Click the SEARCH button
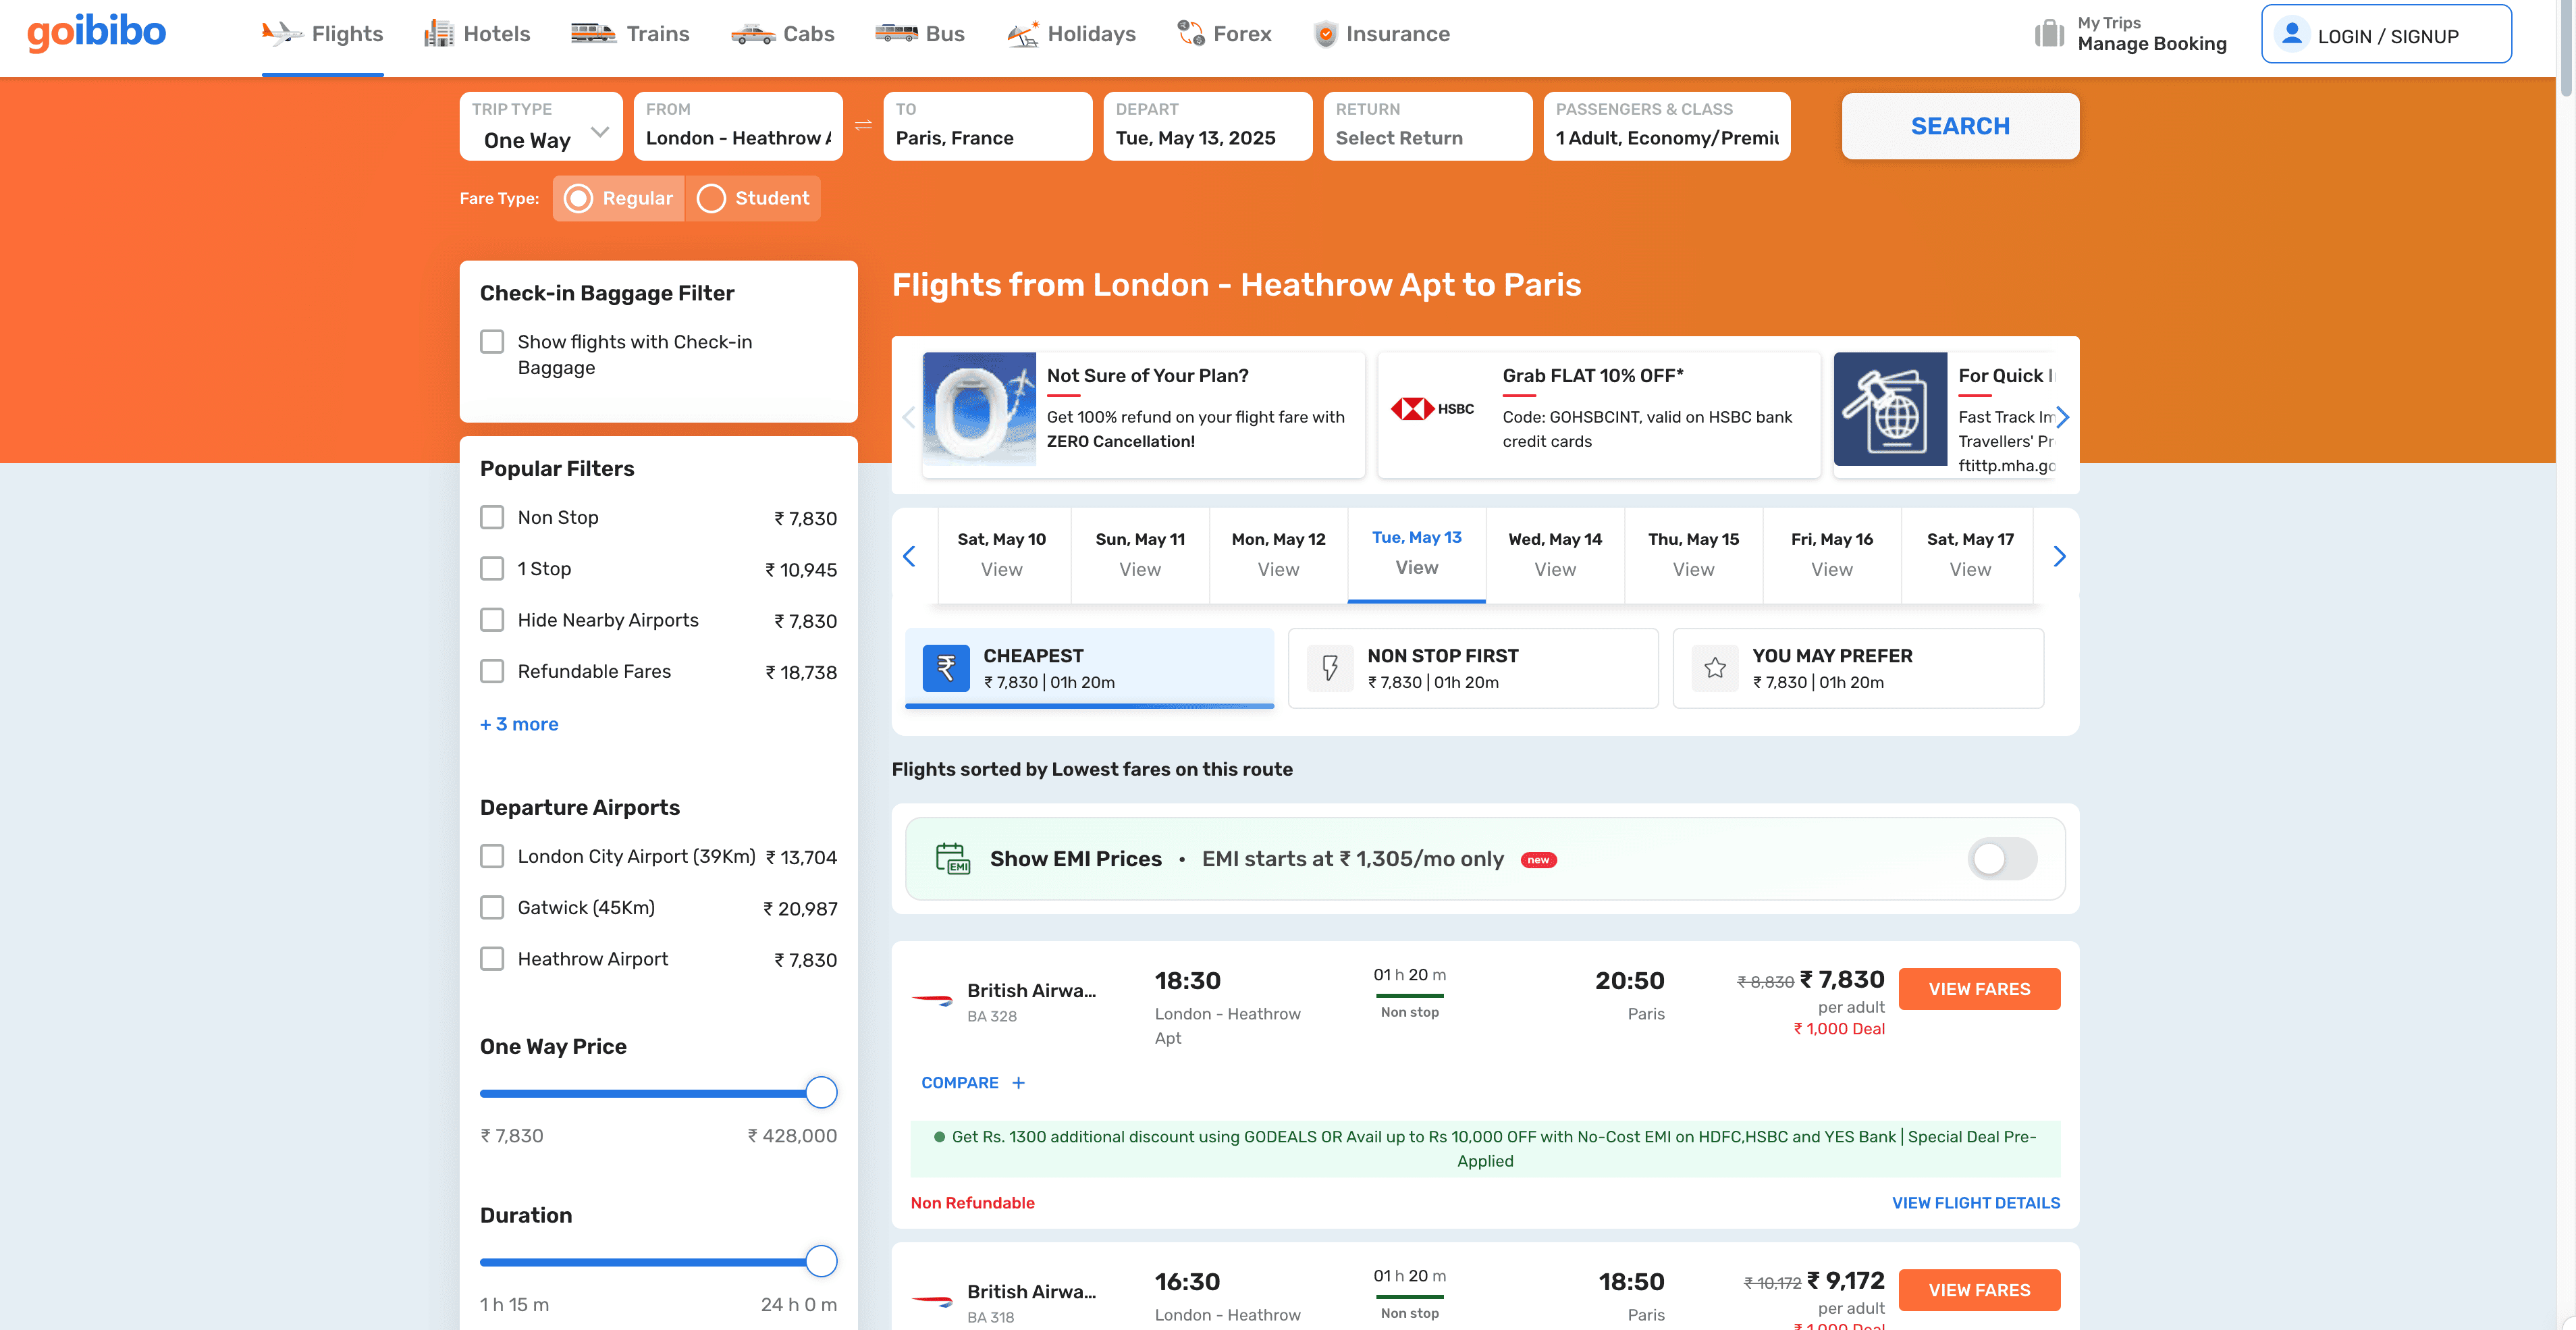This screenshot has height=1330, width=2576. coord(1959,126)
